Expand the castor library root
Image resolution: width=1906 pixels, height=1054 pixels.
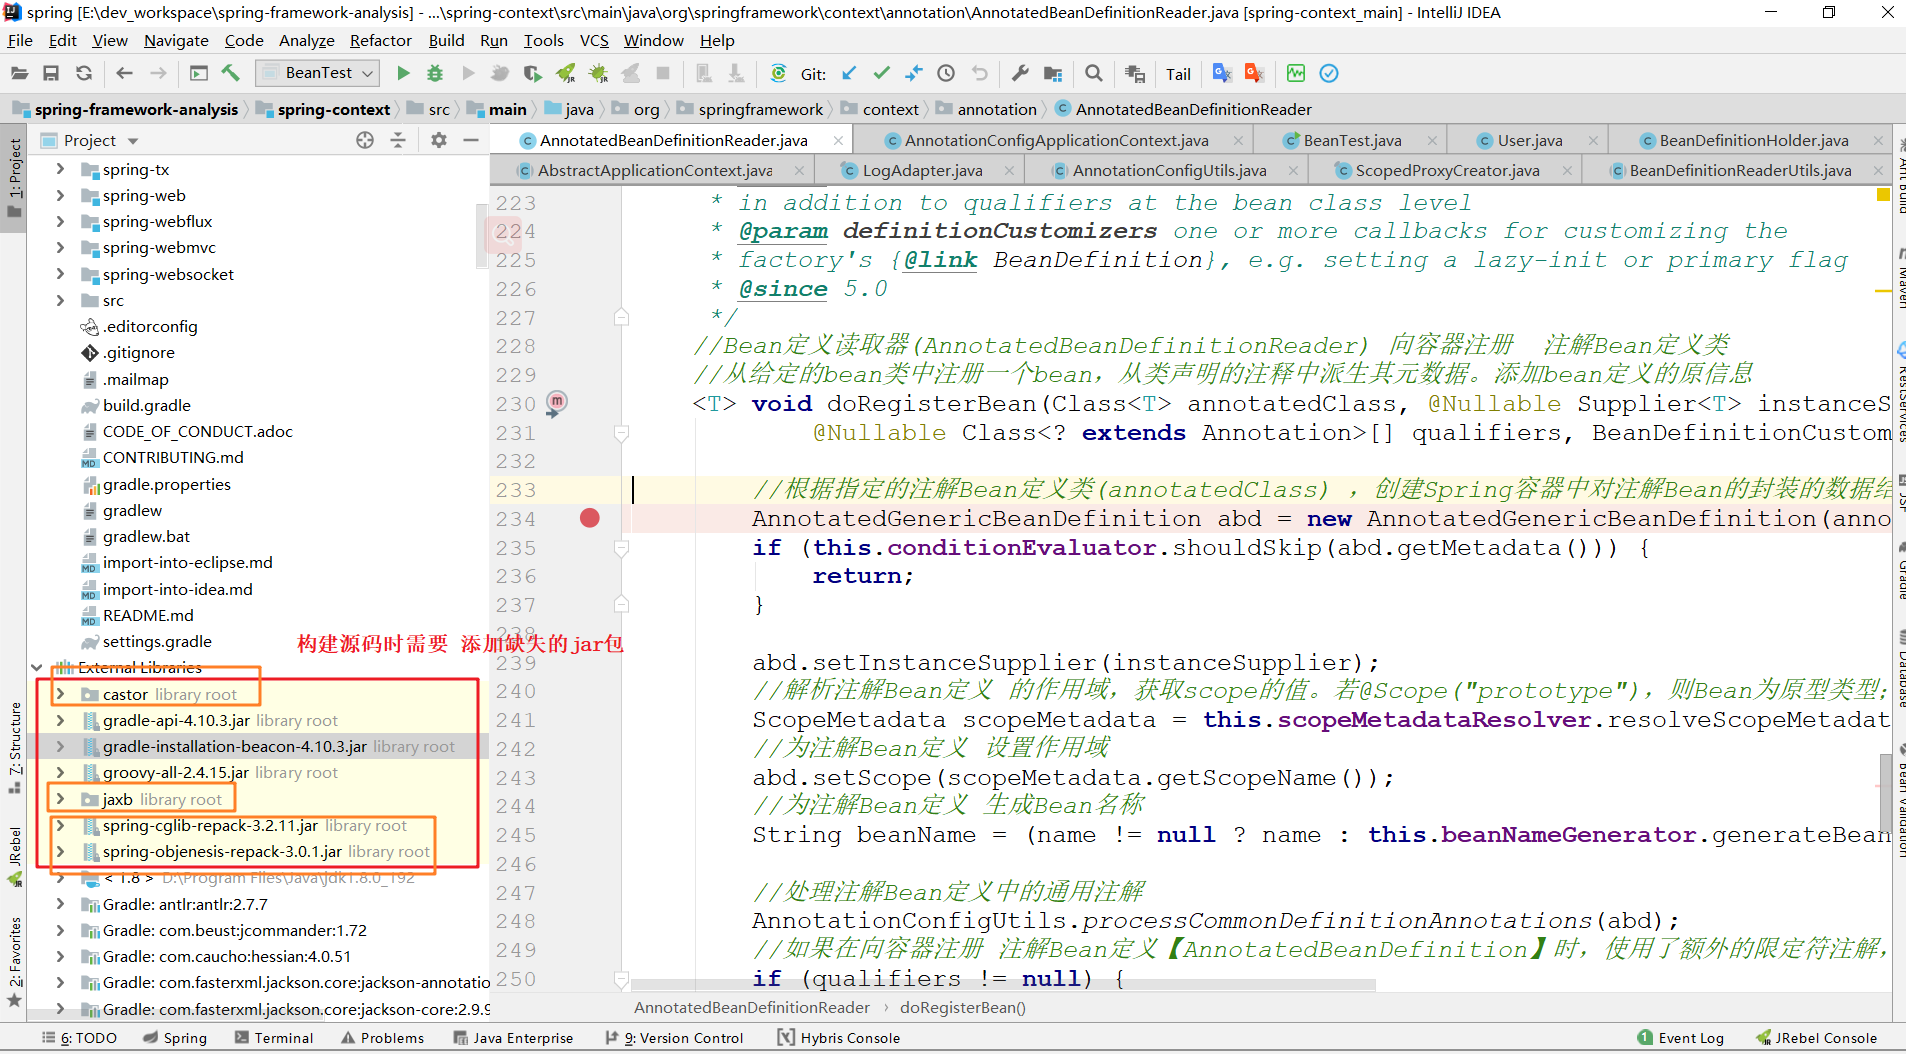pyautogui.click(x=60, y=694)
